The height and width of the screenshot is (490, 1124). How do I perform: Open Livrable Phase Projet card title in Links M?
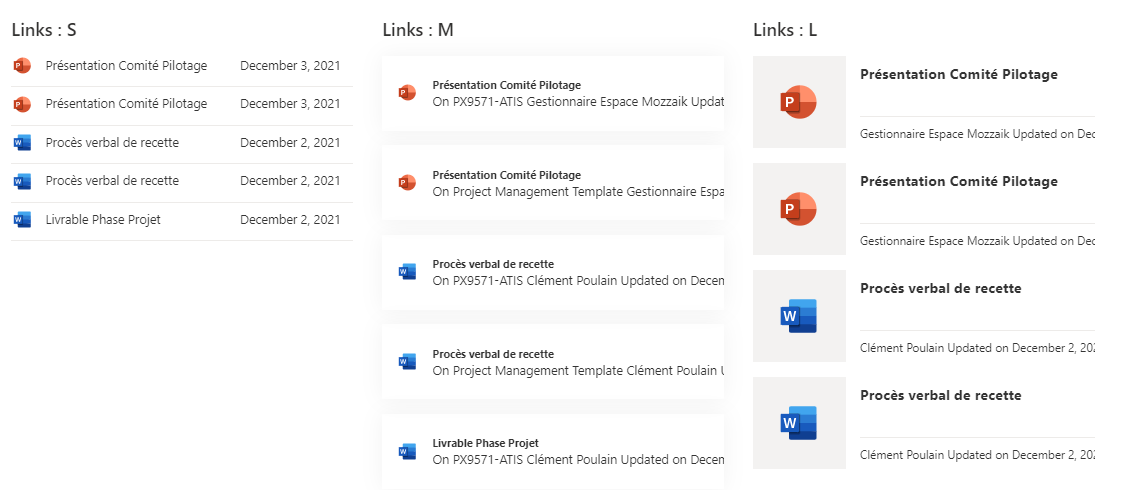[x=486, y=443]
